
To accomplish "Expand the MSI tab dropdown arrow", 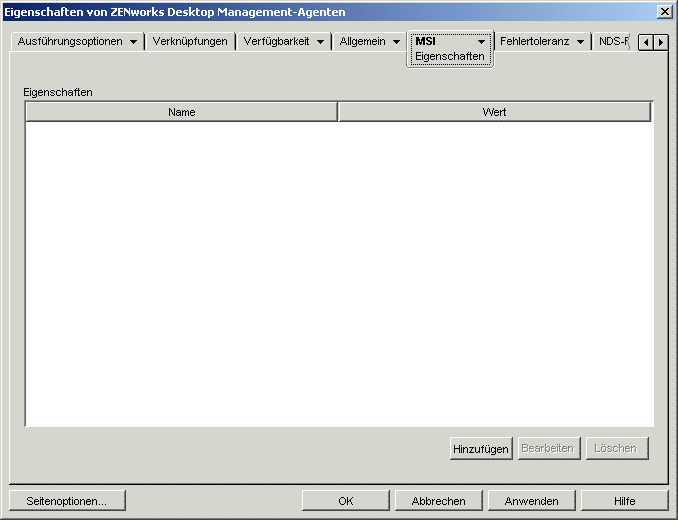I will pos(481,42).
